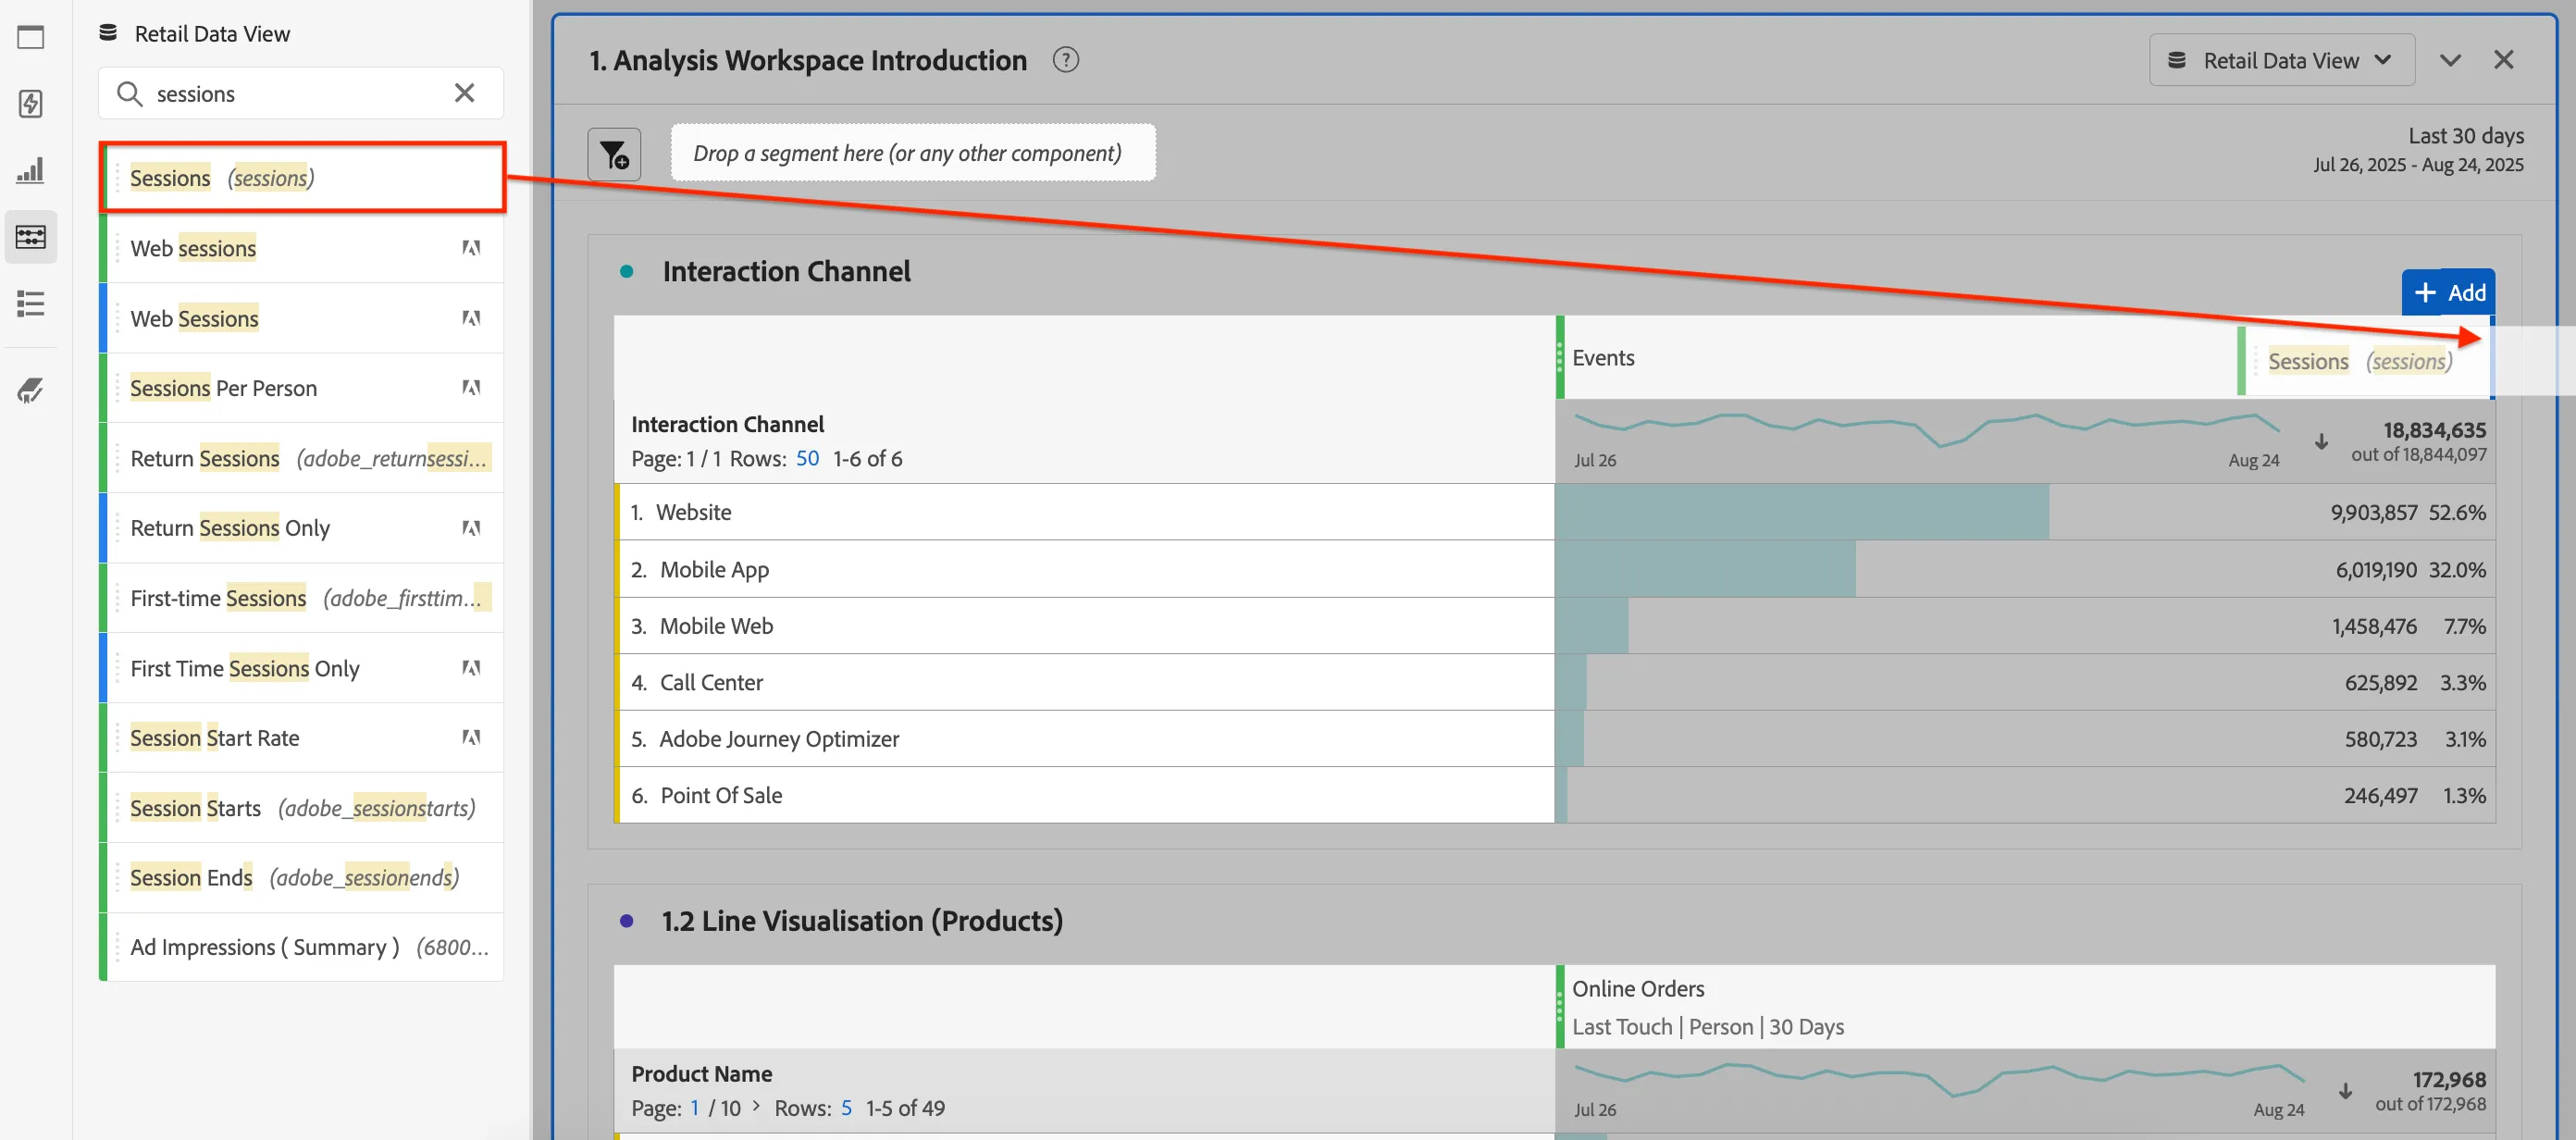Click the search magnifier icon
The width and height of the screenshot is (2576, 1140).
tap(129, 94)
